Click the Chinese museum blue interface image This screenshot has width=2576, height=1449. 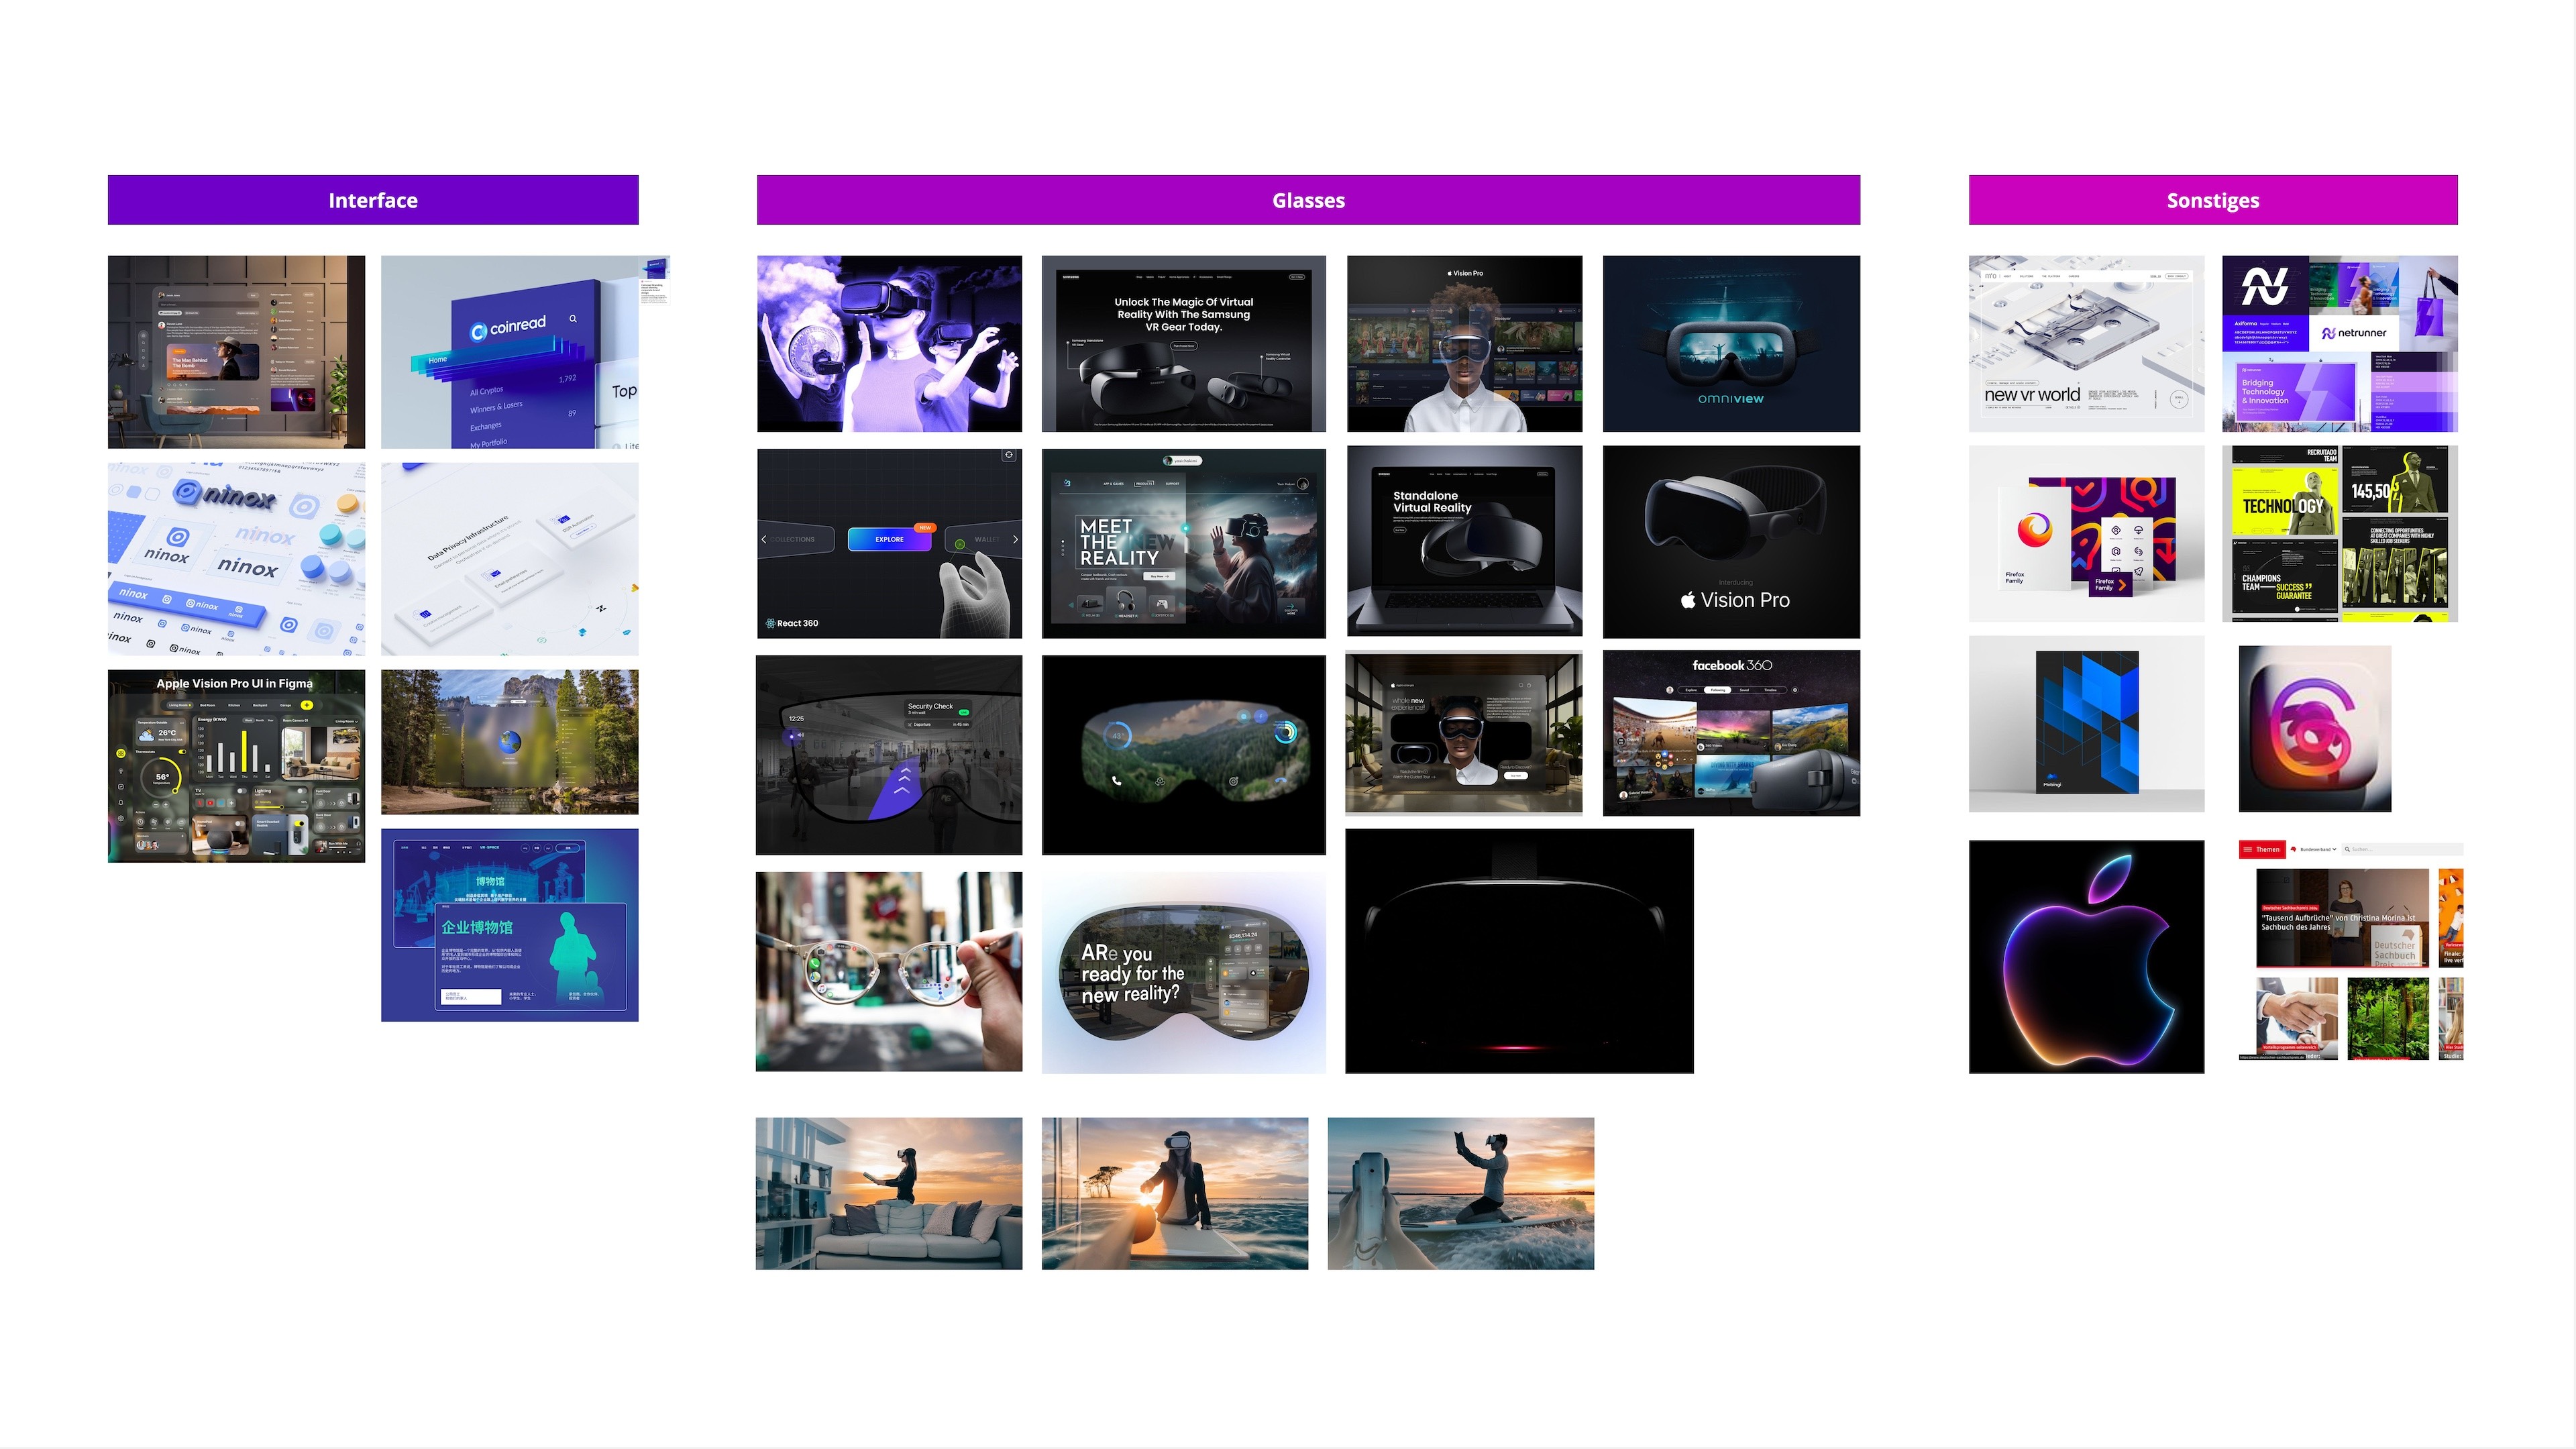click(x=509, y=924)
